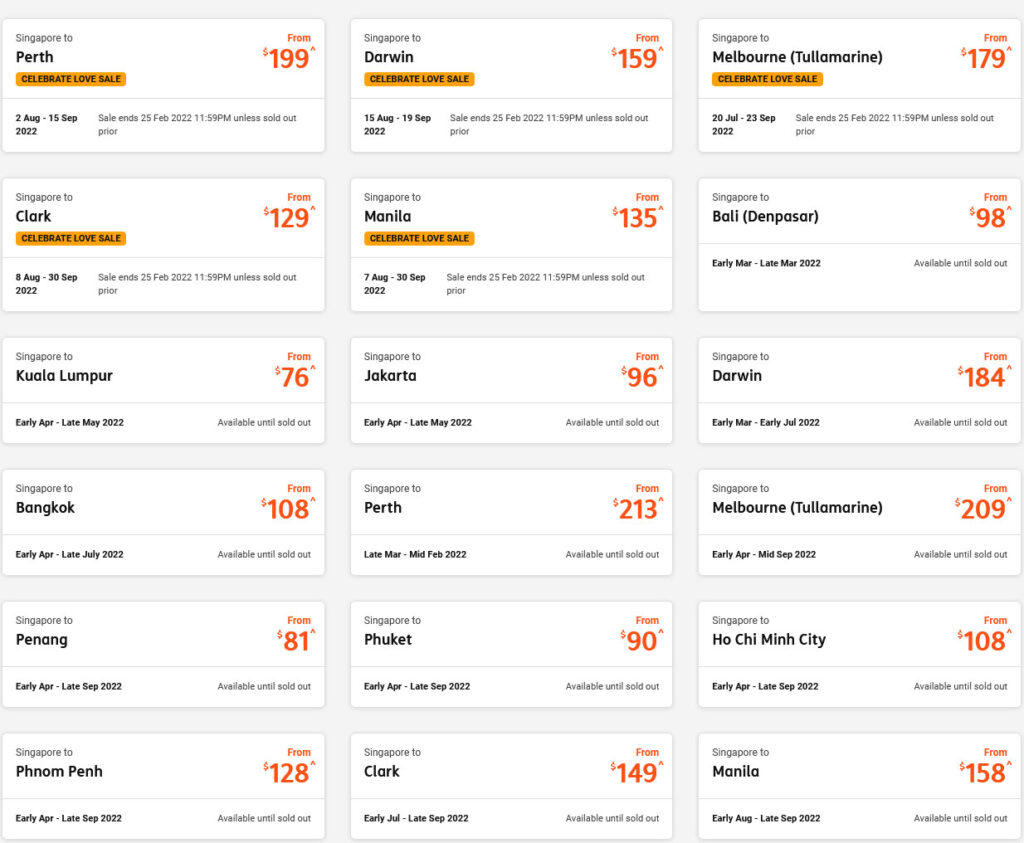Open the Kuala Lumpur fare card

click(163, 376)
